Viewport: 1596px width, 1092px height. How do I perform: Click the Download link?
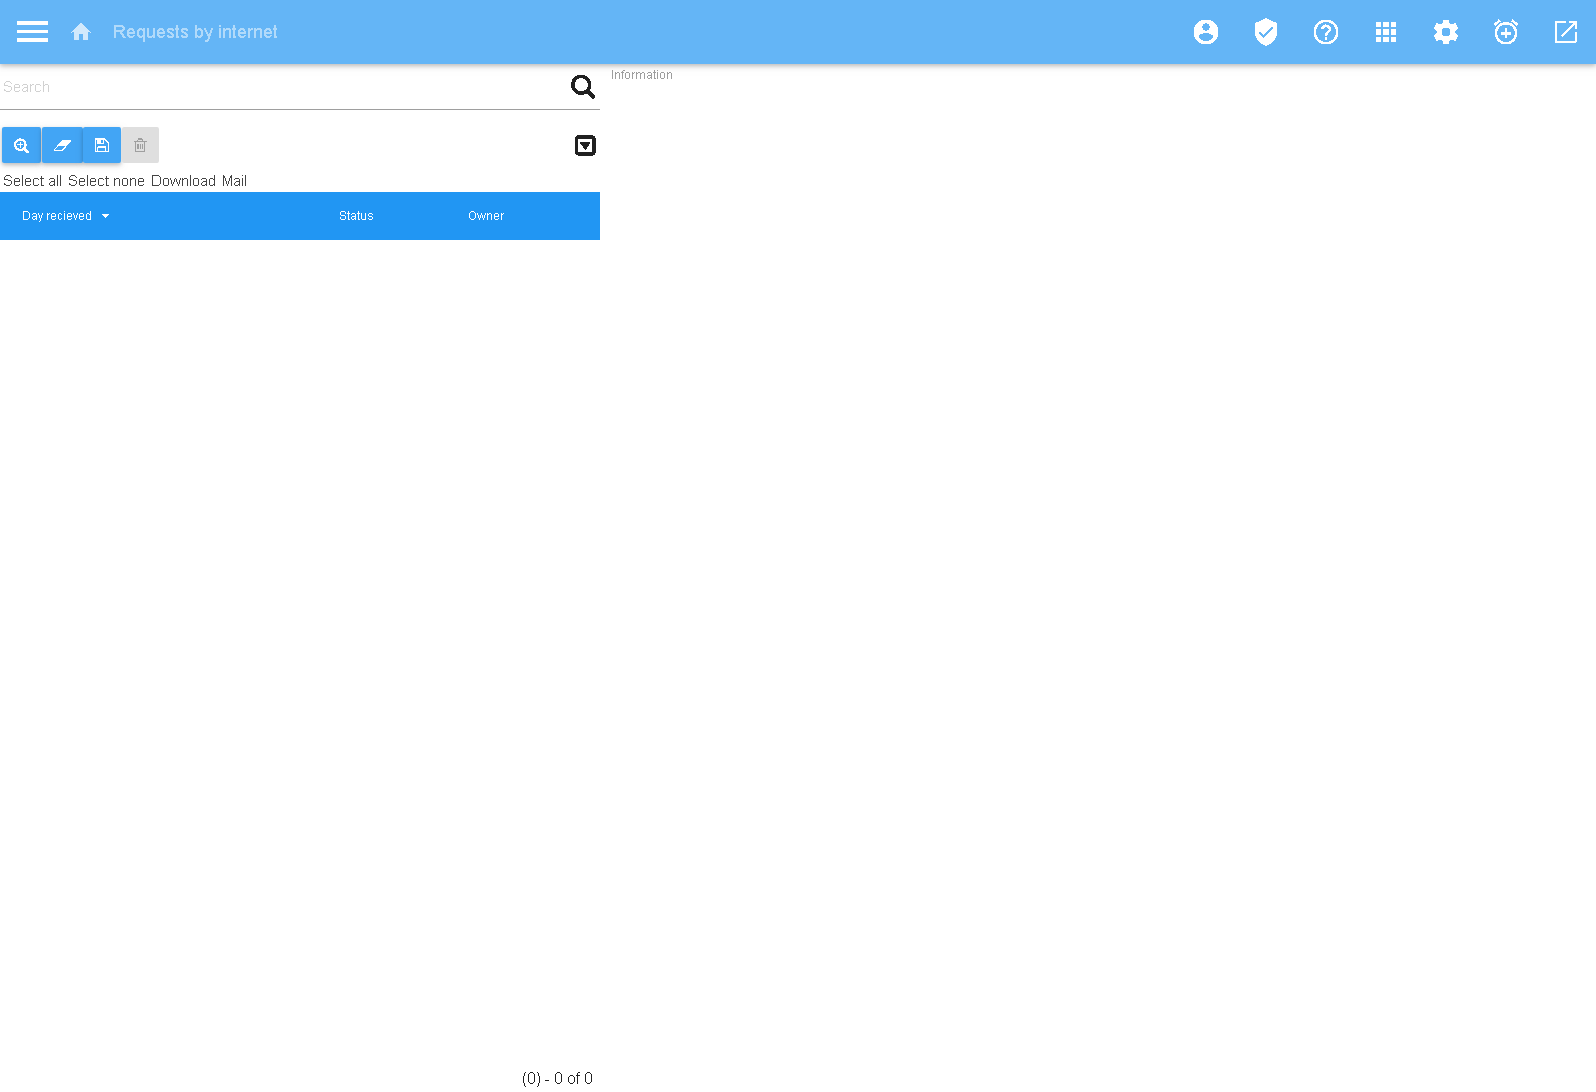(x=183, y=181)
